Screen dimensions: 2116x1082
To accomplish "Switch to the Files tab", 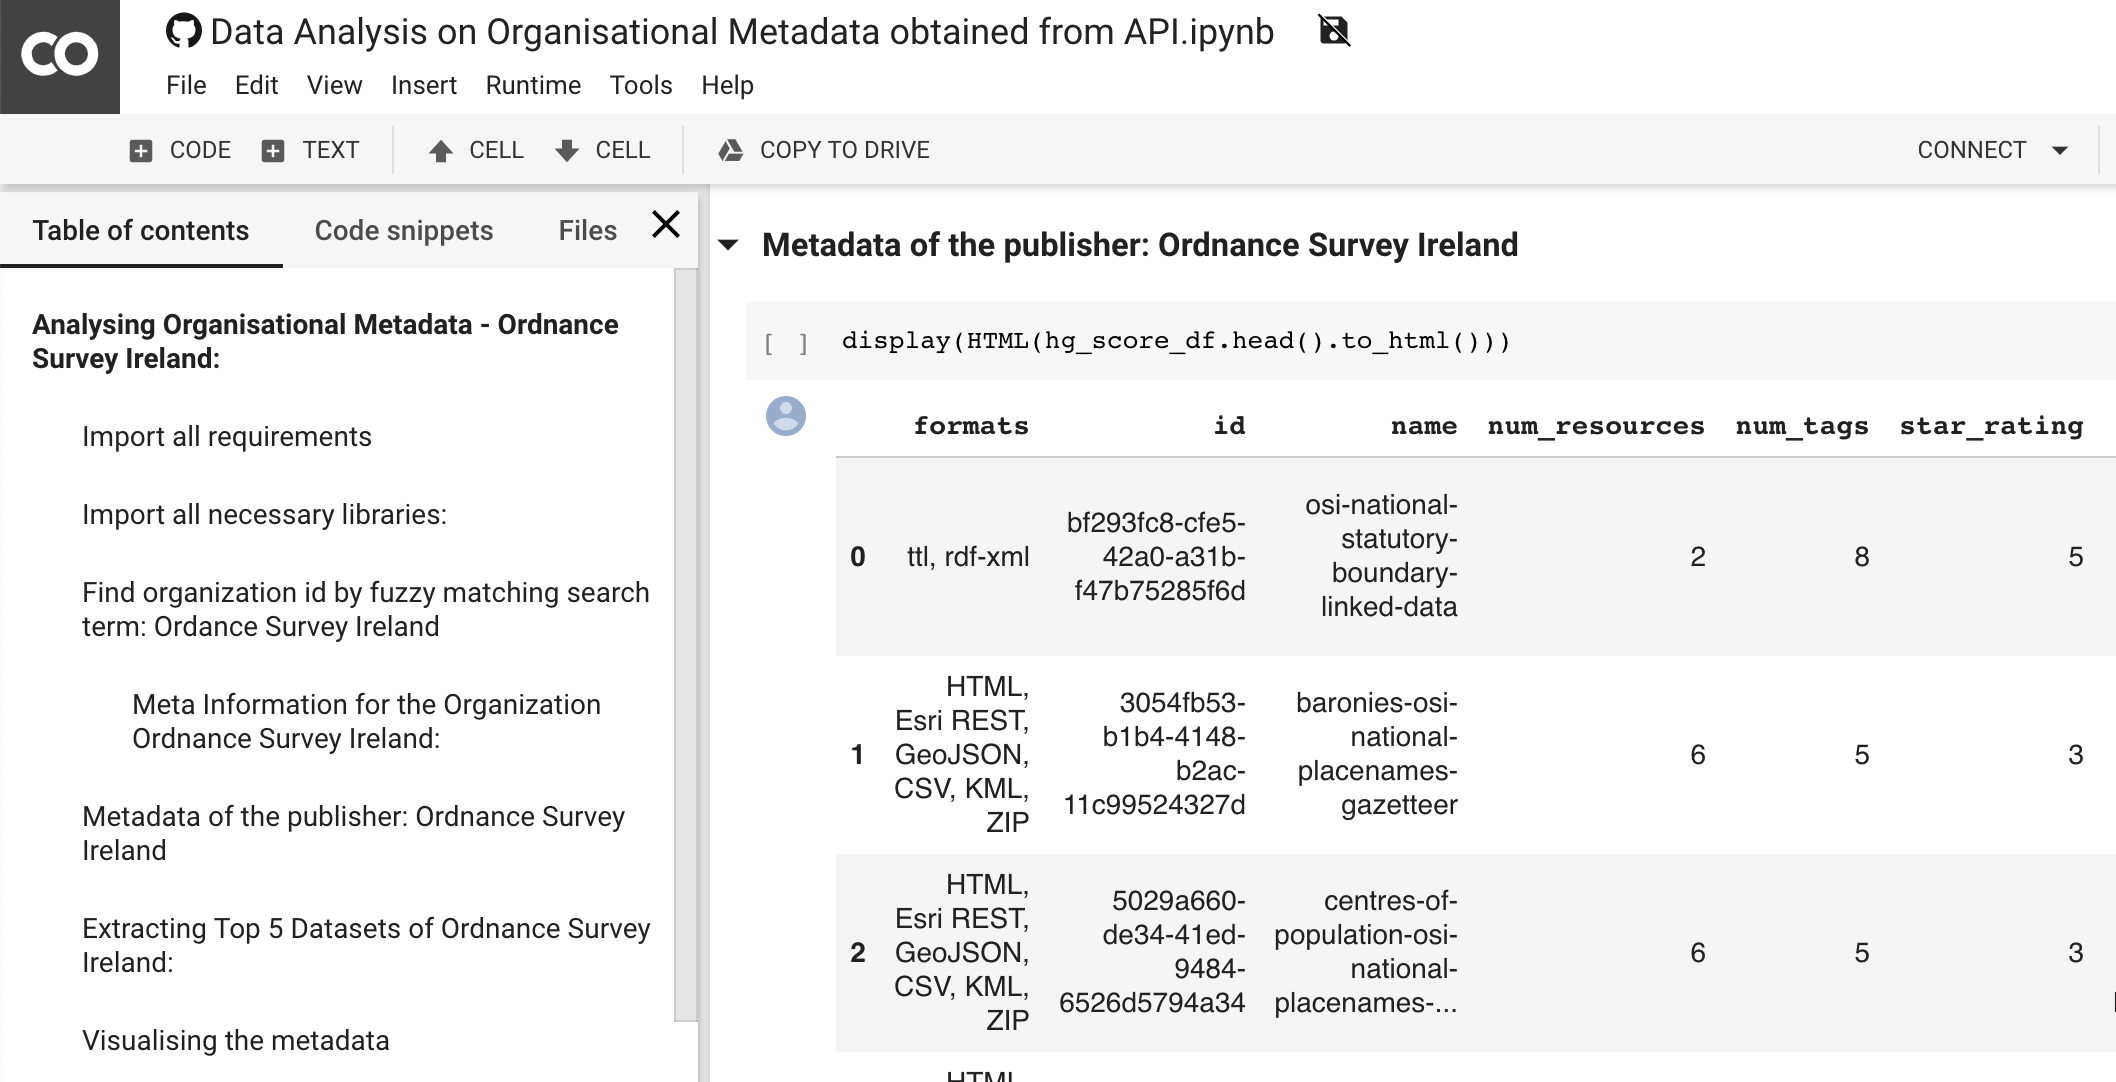I will click(587, 230).
